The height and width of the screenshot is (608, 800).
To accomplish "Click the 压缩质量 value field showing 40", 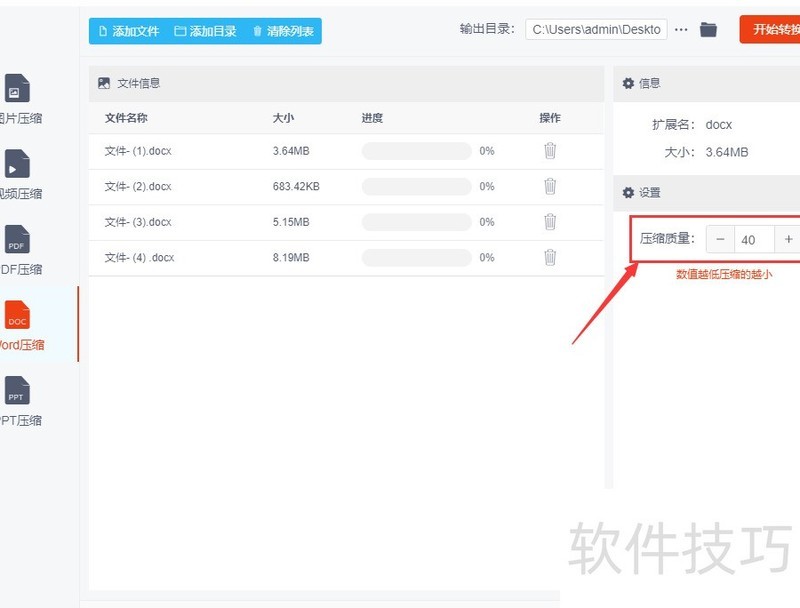I will point(748,239).
